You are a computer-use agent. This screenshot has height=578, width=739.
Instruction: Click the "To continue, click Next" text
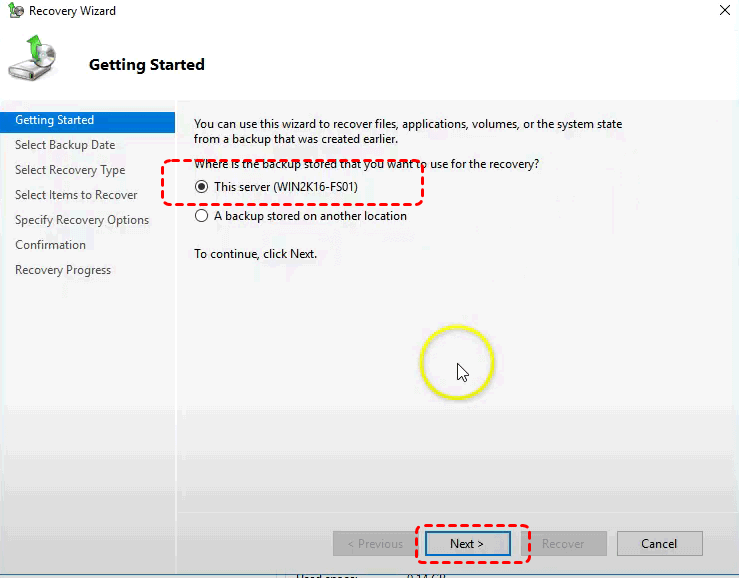click(x=255, y=254)
